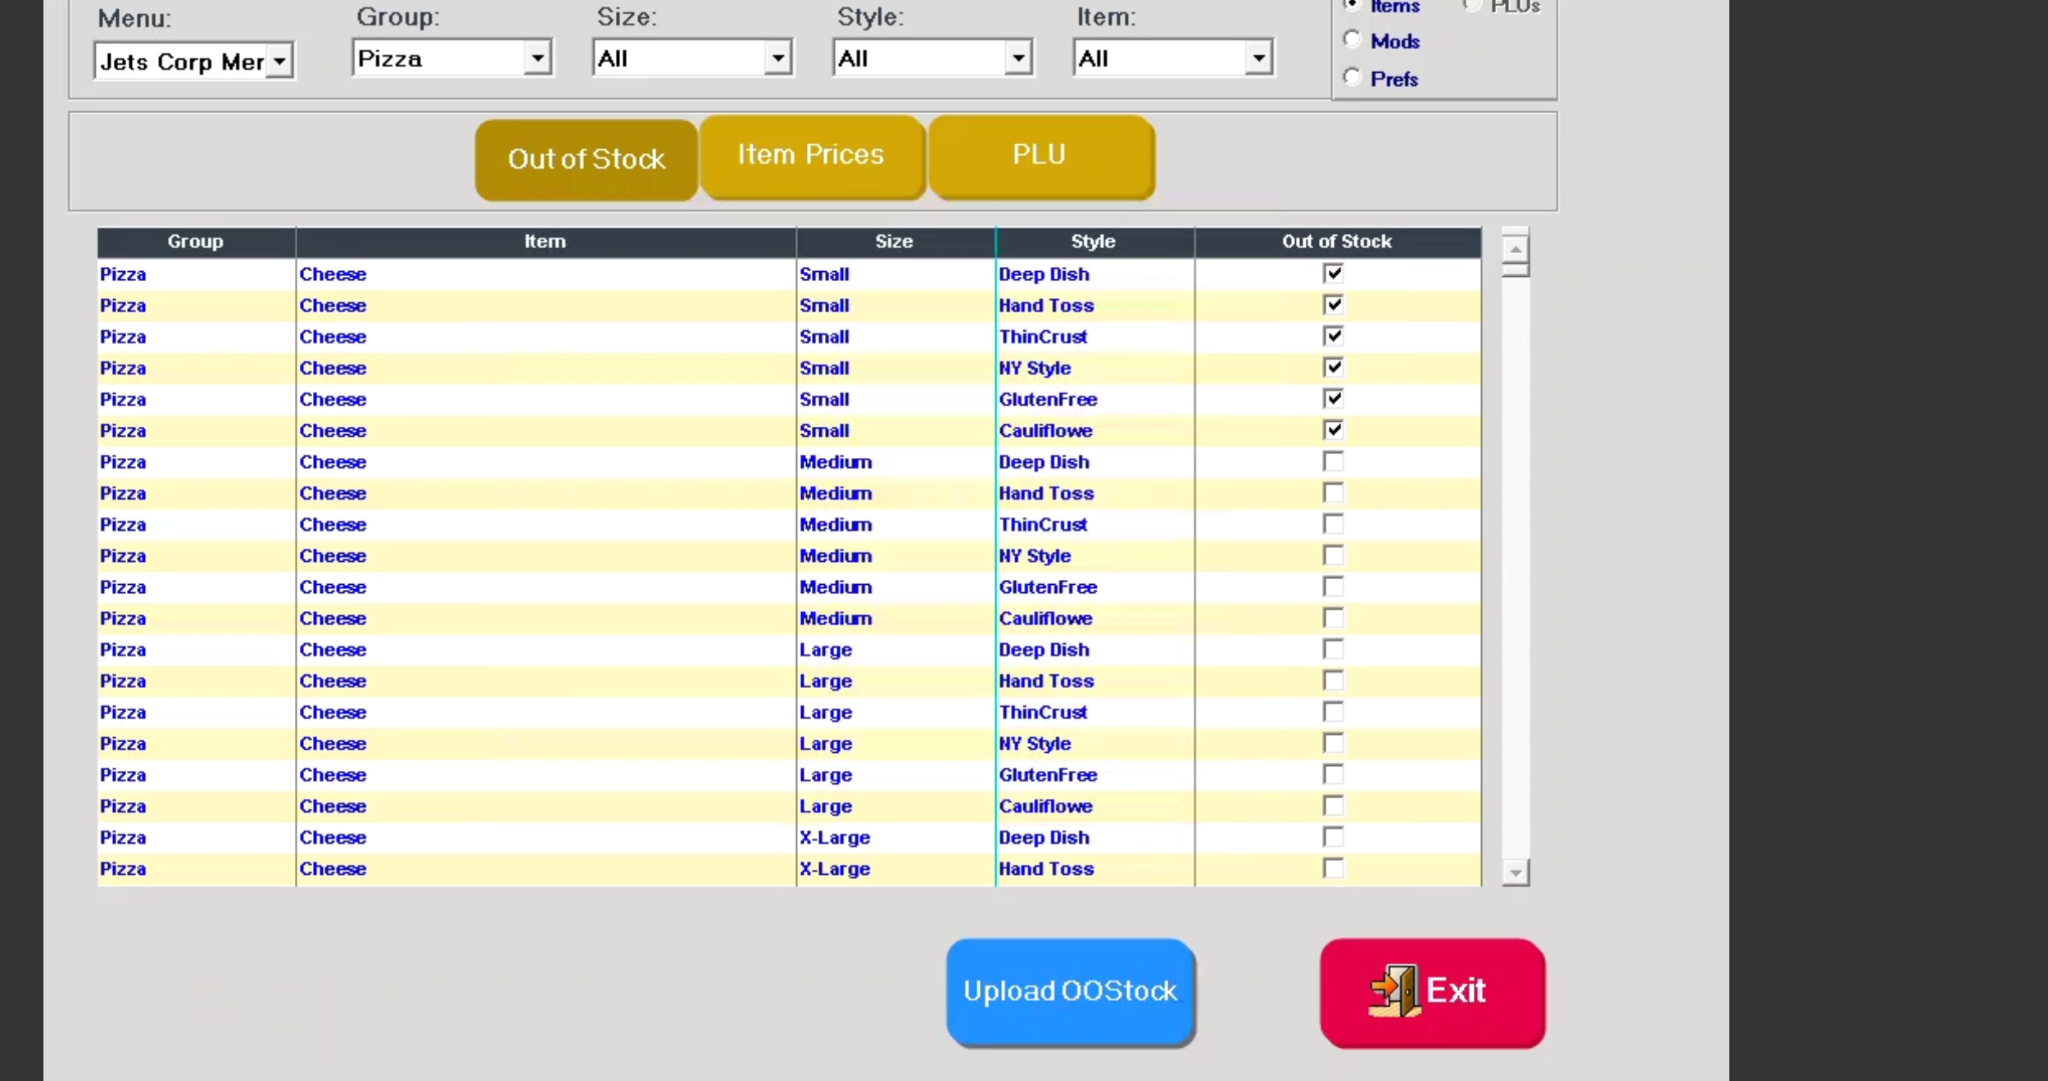Switch to the Item Prices tab

tap(811, 155)
